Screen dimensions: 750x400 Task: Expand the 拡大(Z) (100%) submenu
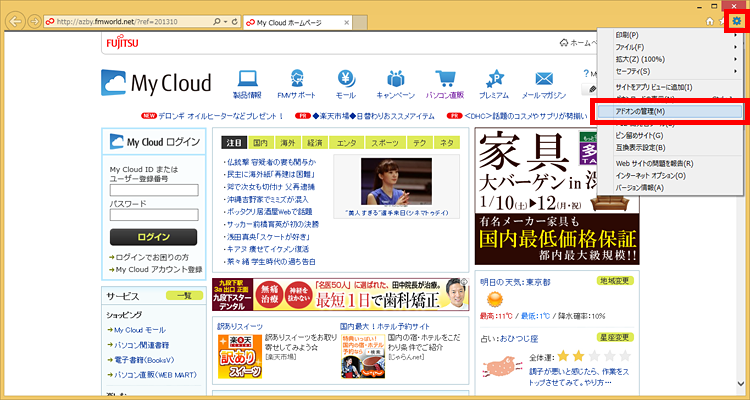click(x=670, y=59)
